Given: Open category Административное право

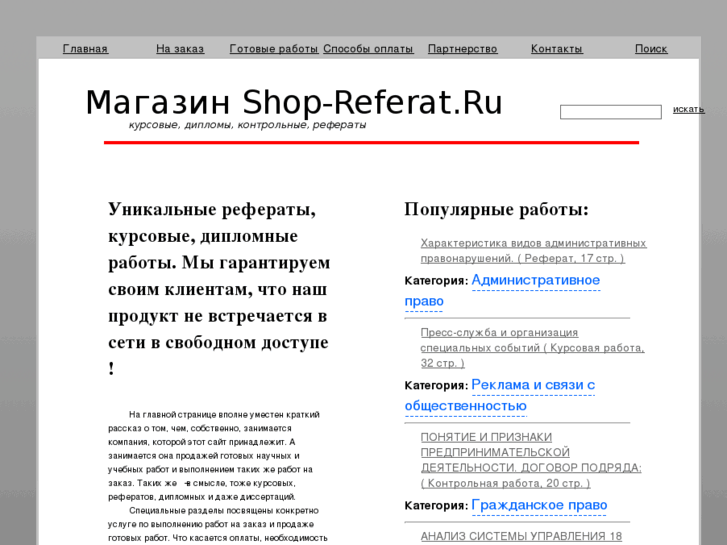Looking at the screenshot, I should (503, 290).
